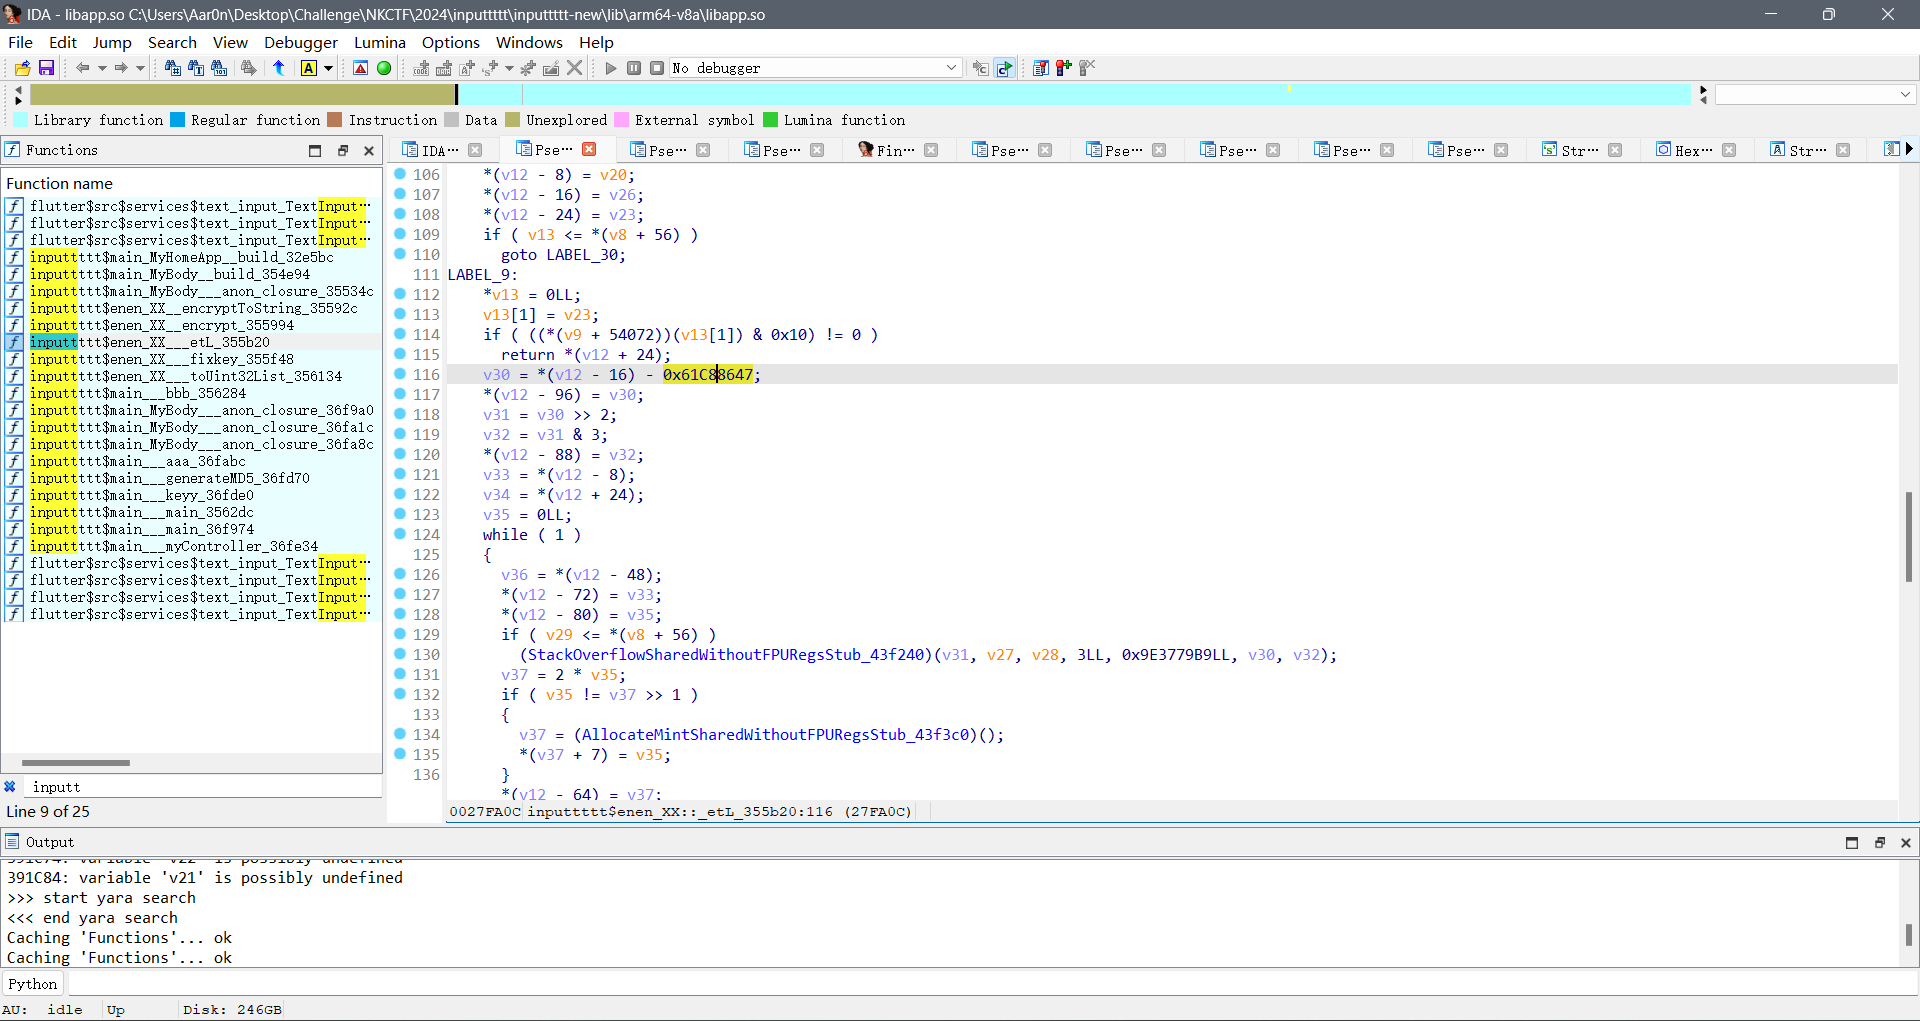Viewport: 1920px width, 1021px height.
Task: Toggle breakpoint dot on line 134
Action: click(400, 734)
